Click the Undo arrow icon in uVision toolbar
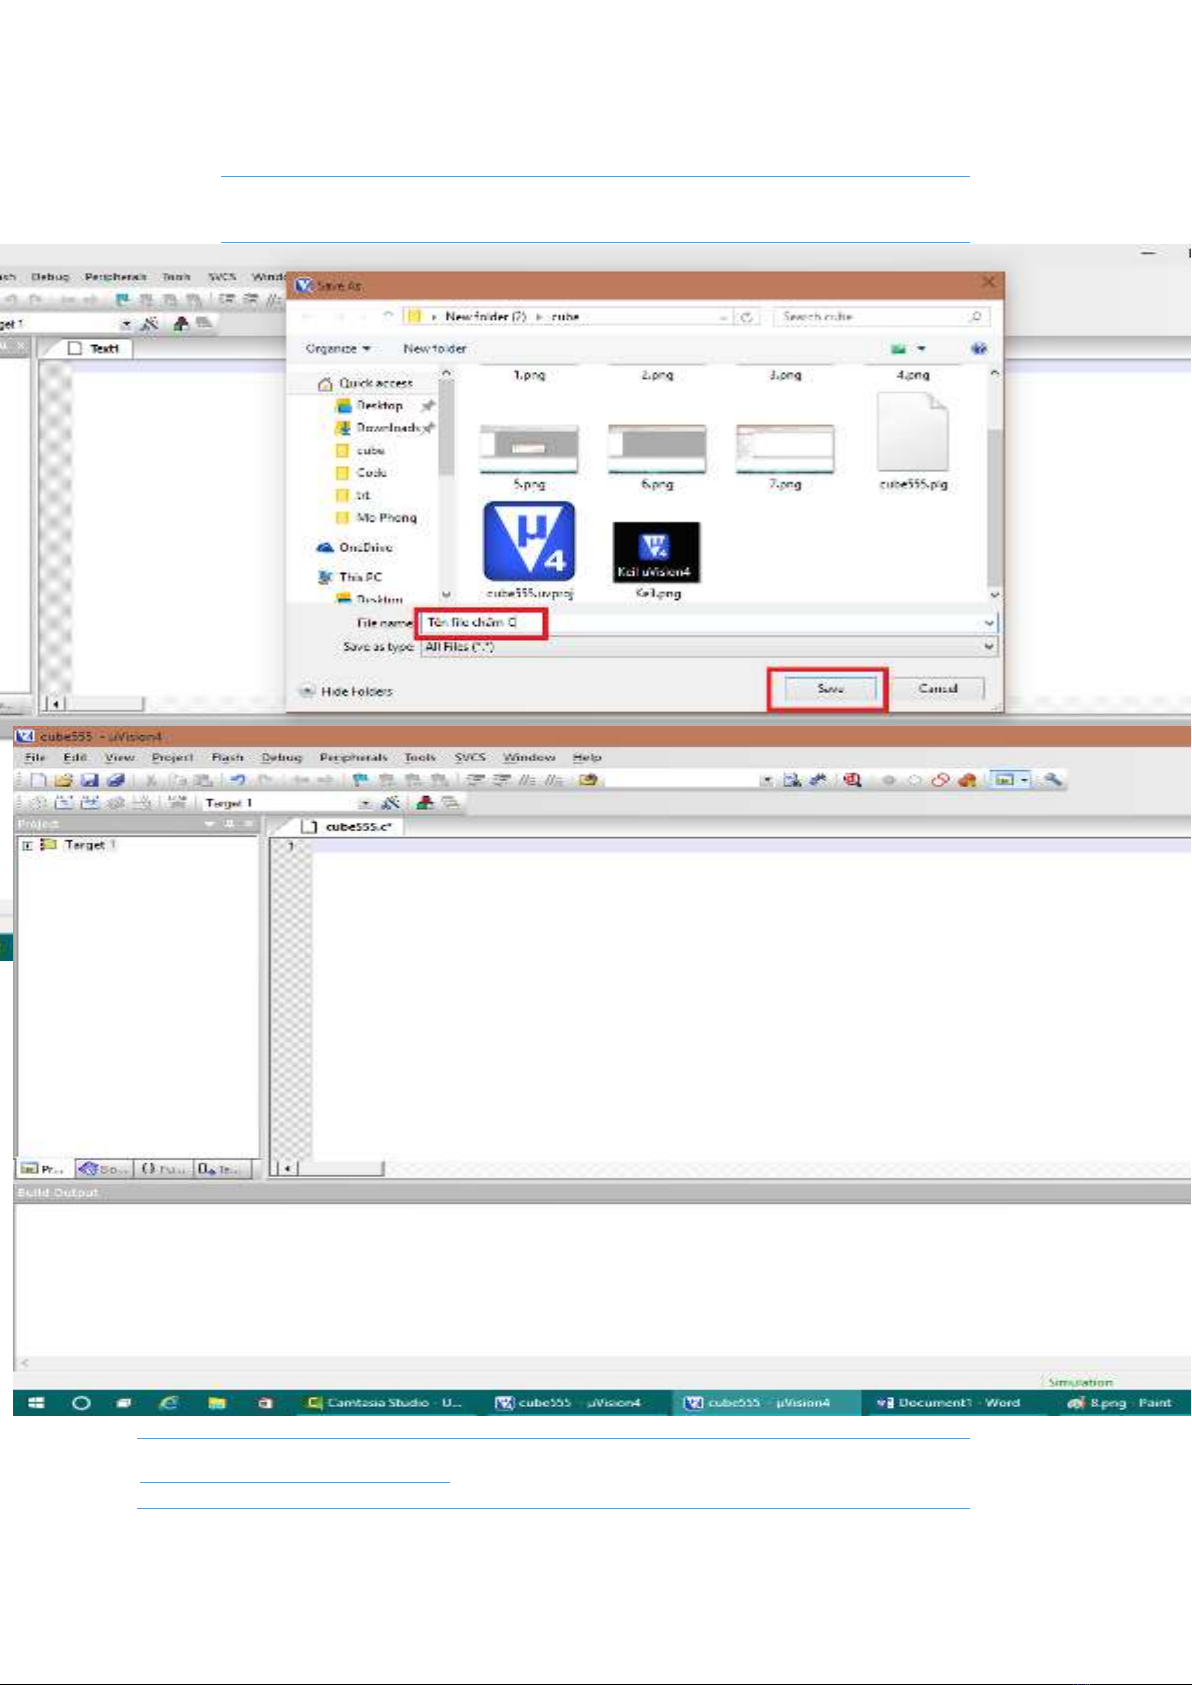This screenshot has height=1685, width=1192. [x=238, y=780]
